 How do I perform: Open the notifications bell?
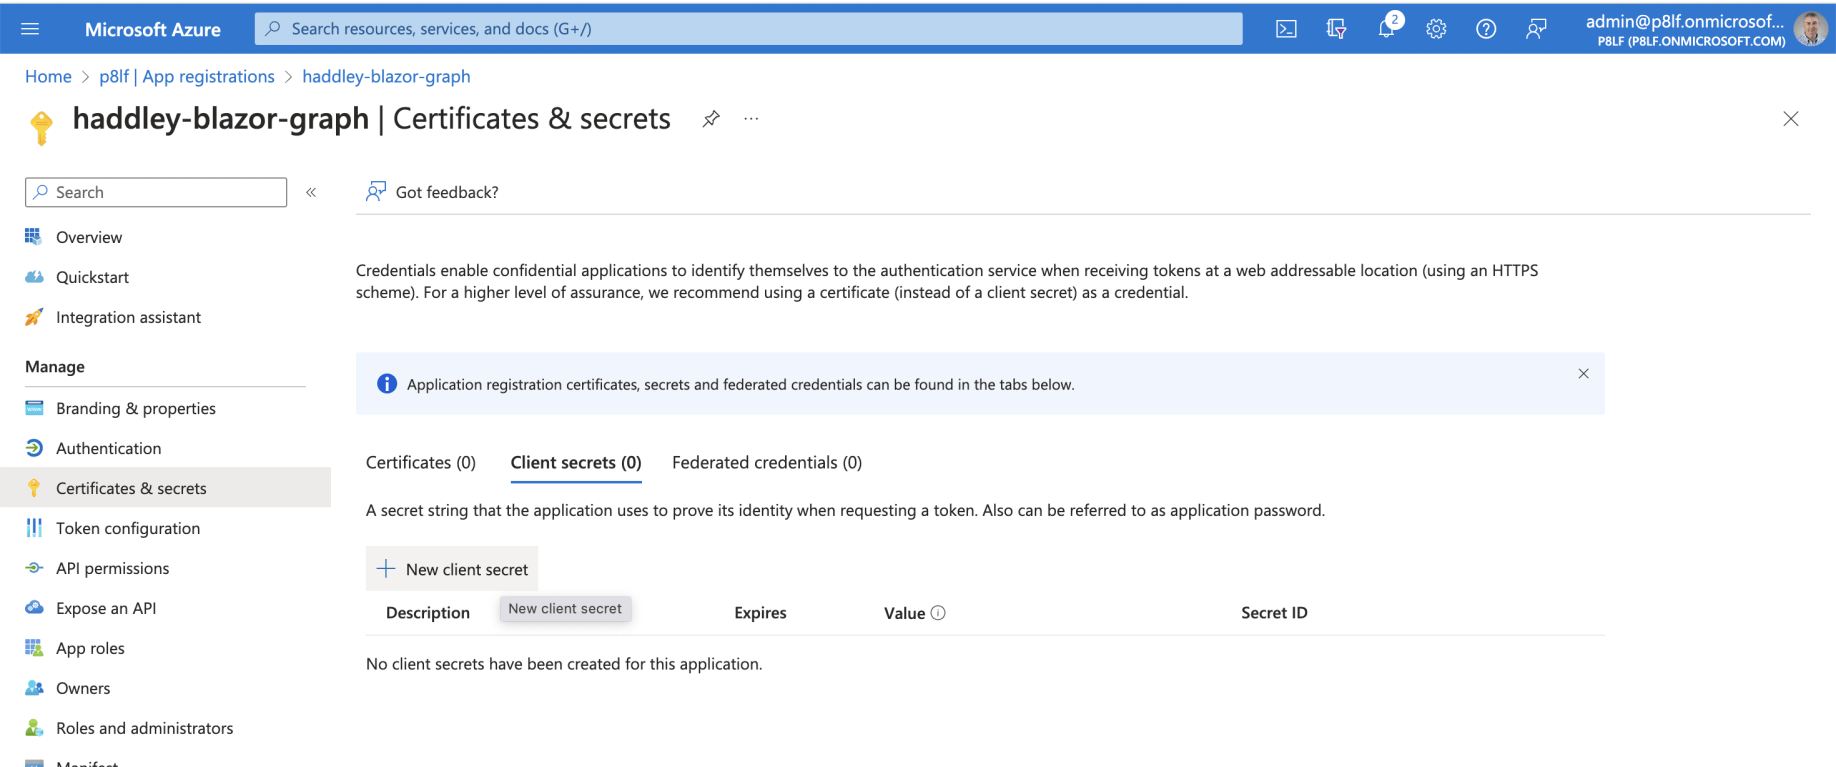click(x=1386, y=29)
